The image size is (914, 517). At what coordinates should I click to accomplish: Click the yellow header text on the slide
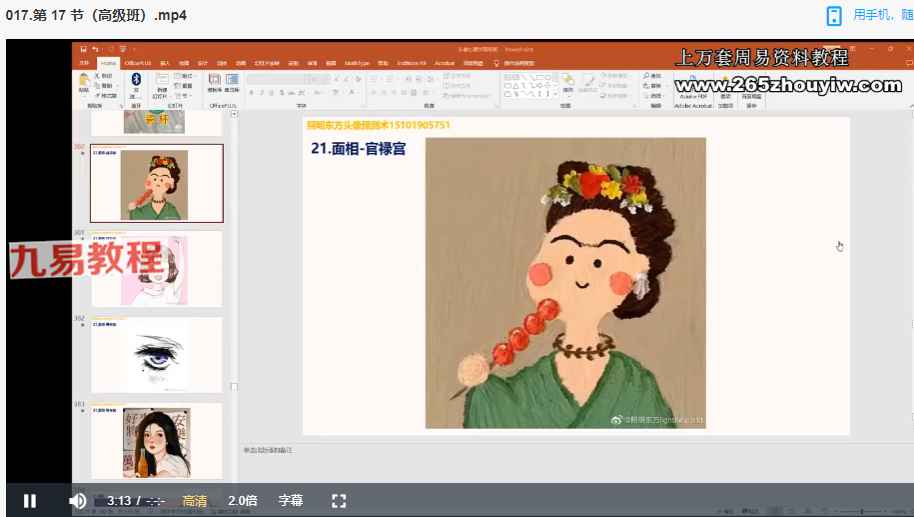click(x=378, y=125)
